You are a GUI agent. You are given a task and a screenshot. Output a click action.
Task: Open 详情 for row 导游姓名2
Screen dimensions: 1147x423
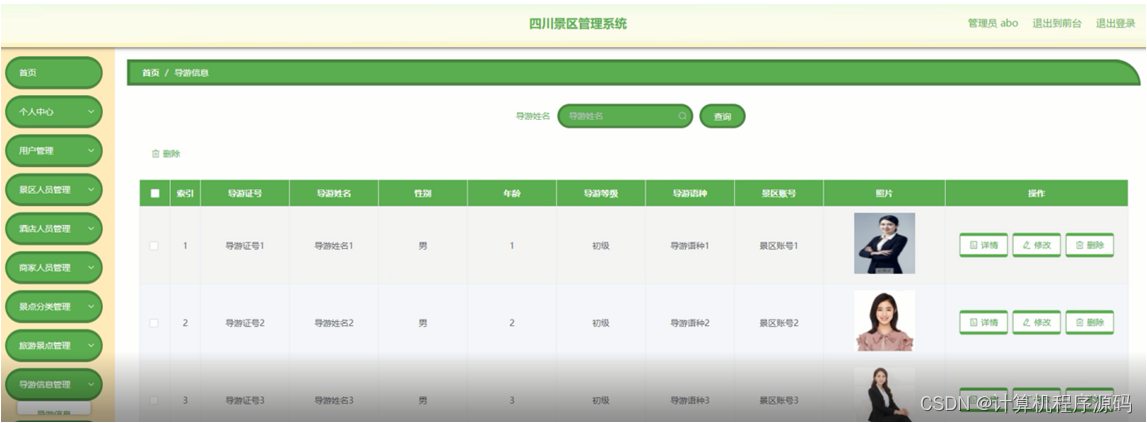pyautogui.click(x=983, y=322)
